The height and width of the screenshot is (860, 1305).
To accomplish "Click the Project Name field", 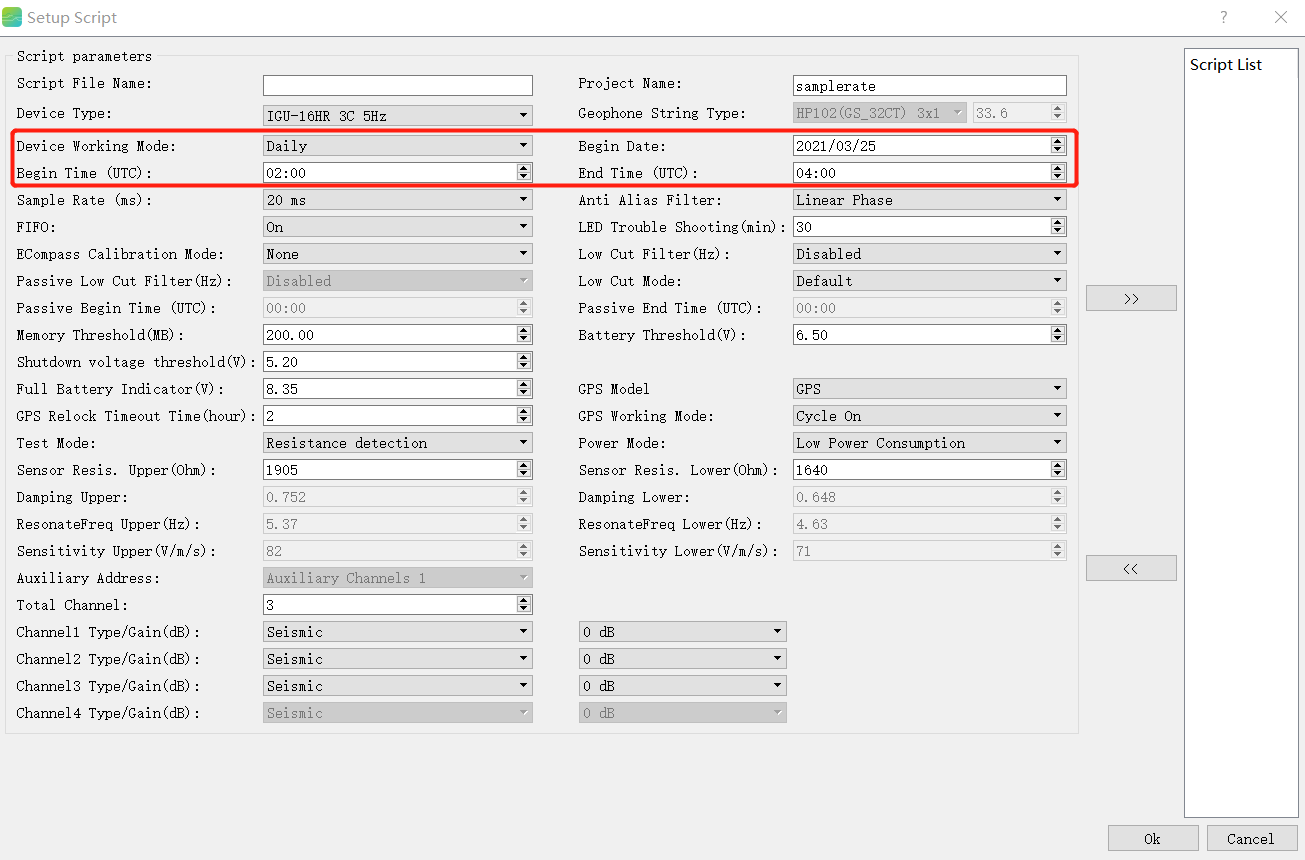I will point(929,86).
